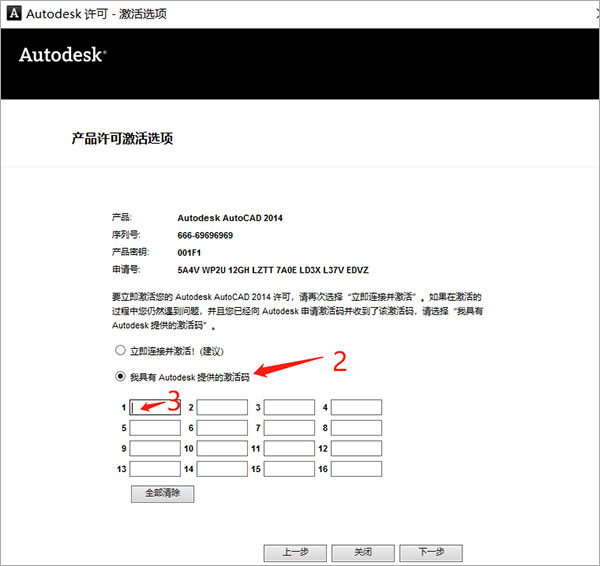Click the 全部清除 clear all button
This screenshot has height=566, width=600.
click(x=163, y=494)
